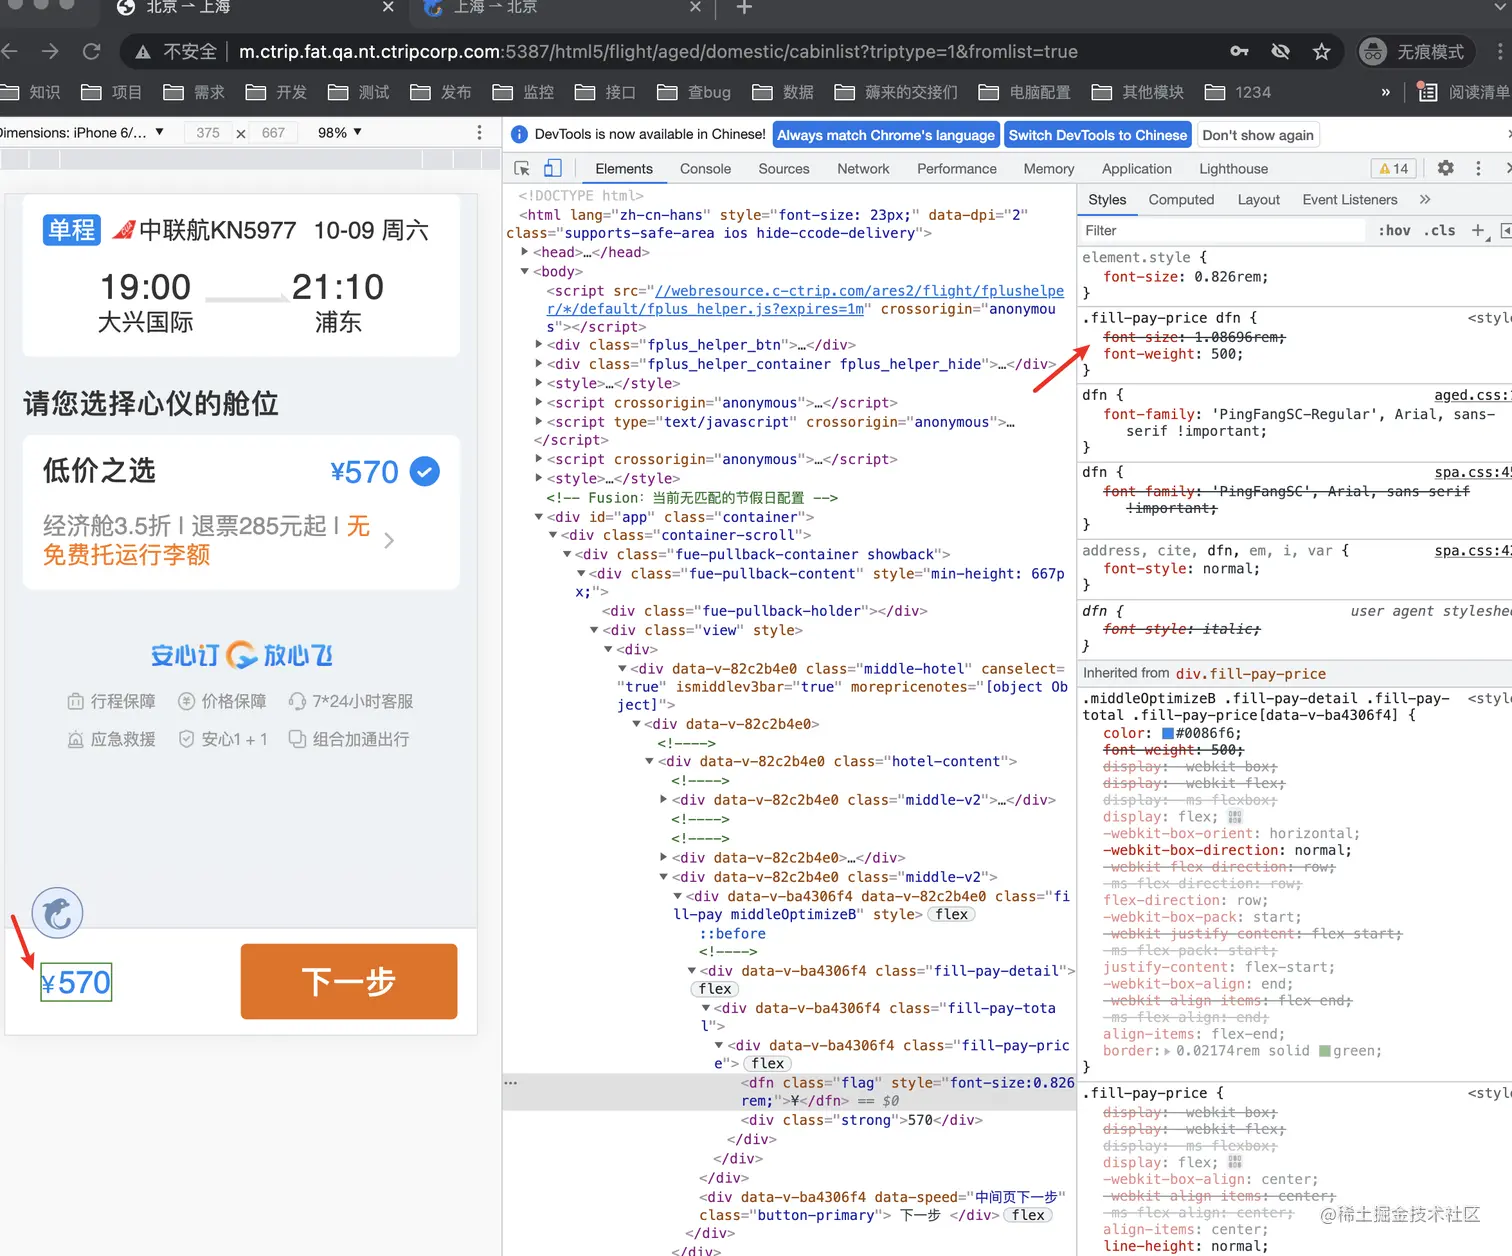Toggle the 低价之选 selected check circle

pos(425,471)
